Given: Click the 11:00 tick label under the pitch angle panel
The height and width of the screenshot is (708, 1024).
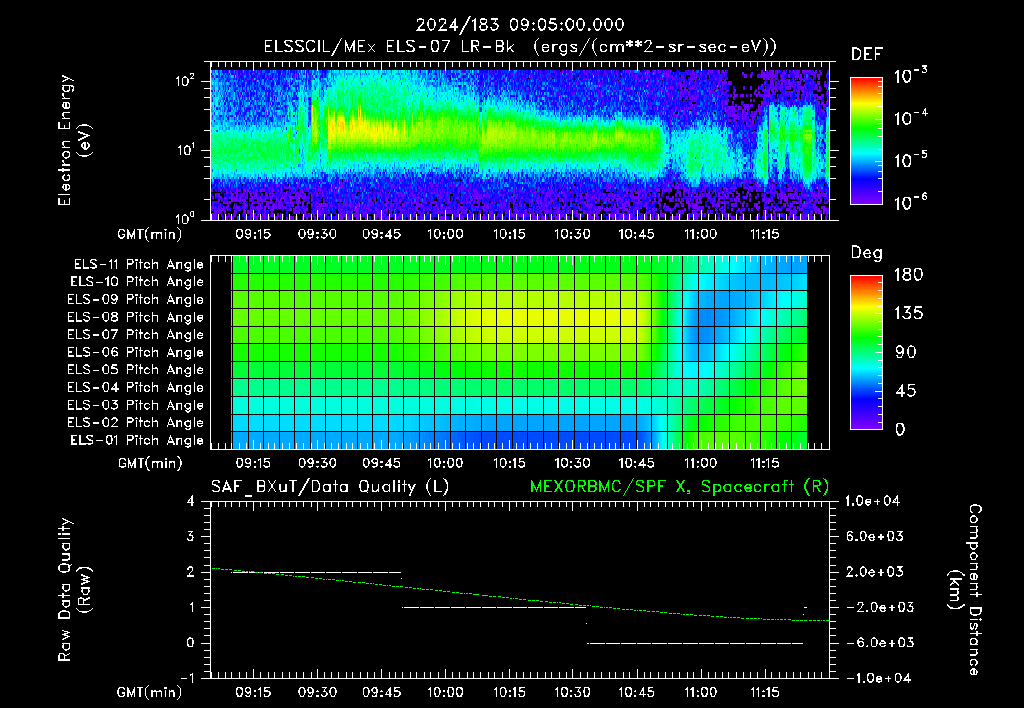Looking at the screenshot, I should [700, 463].
